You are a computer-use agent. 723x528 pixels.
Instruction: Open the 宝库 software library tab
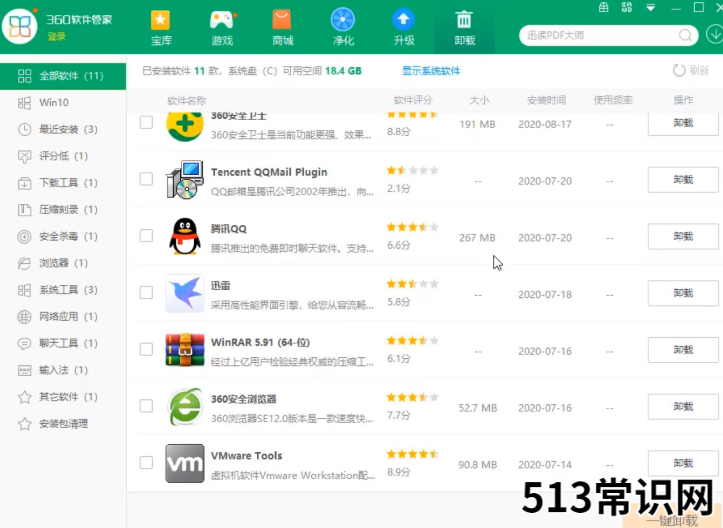[161, 28]
